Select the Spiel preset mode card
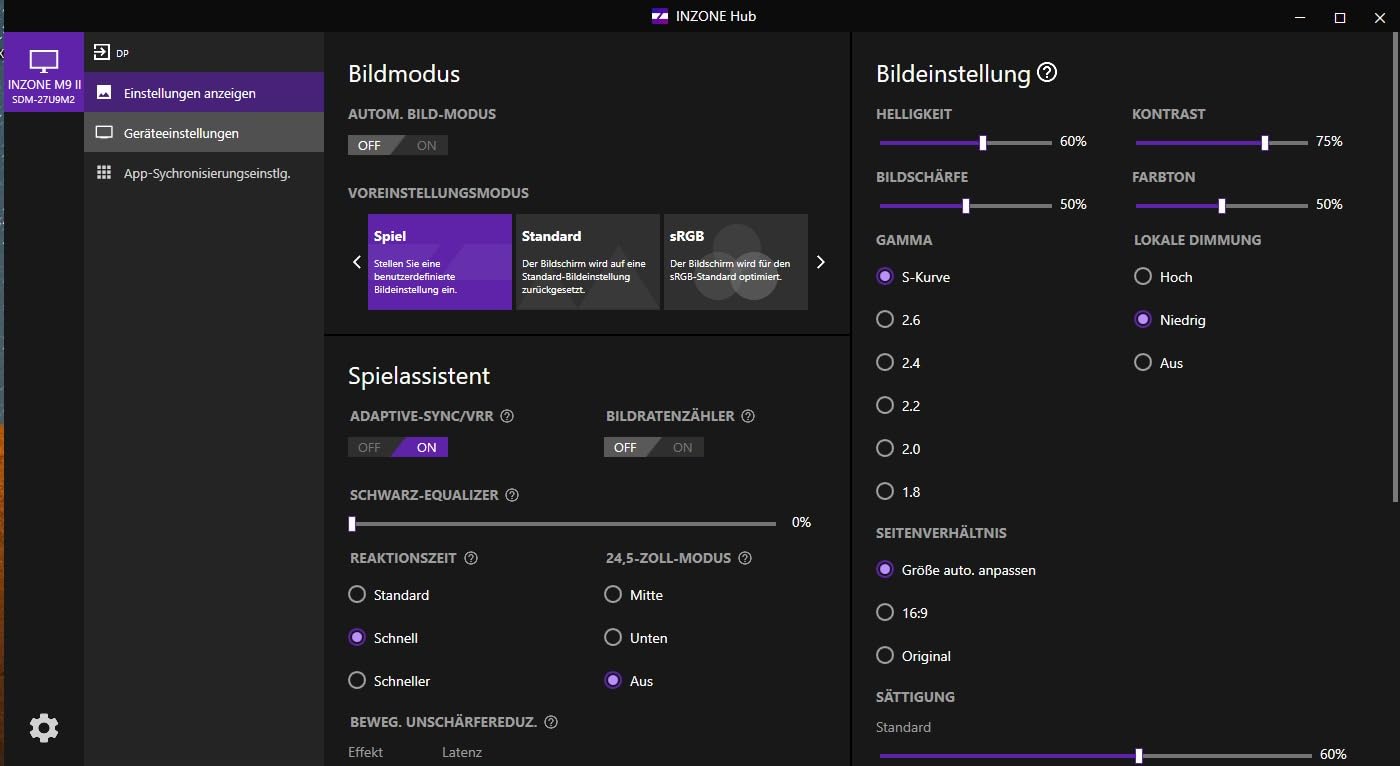 (x=440, y=262)
